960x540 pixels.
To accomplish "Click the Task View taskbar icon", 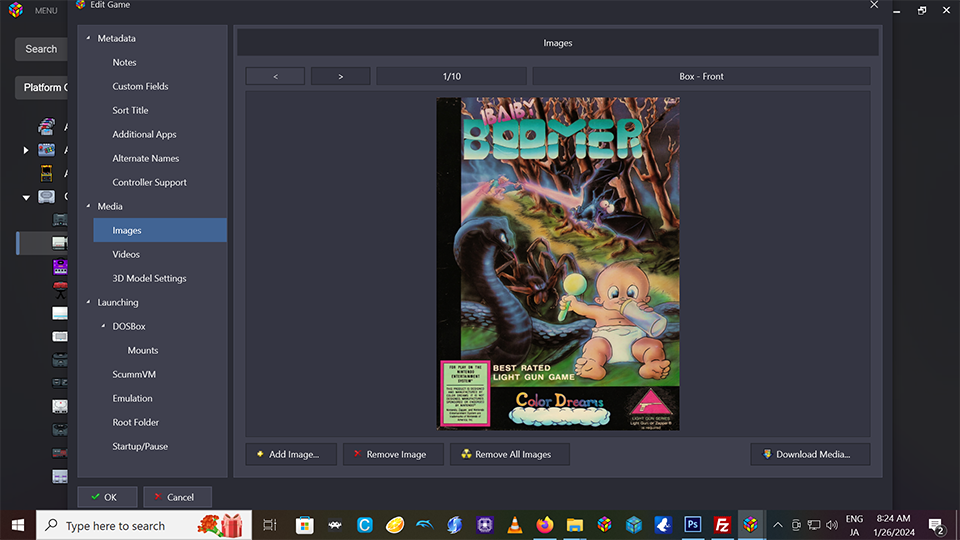I will [x=269, y=525].
